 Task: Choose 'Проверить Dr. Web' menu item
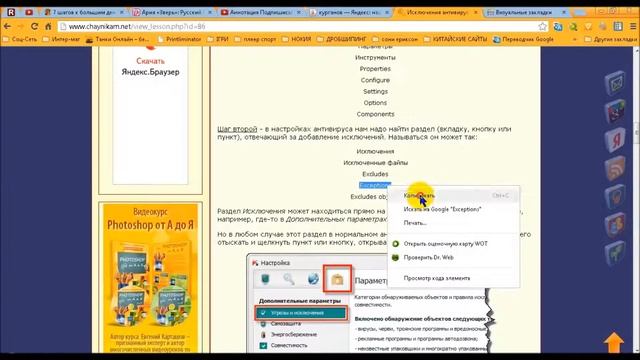tap(453, 258)
